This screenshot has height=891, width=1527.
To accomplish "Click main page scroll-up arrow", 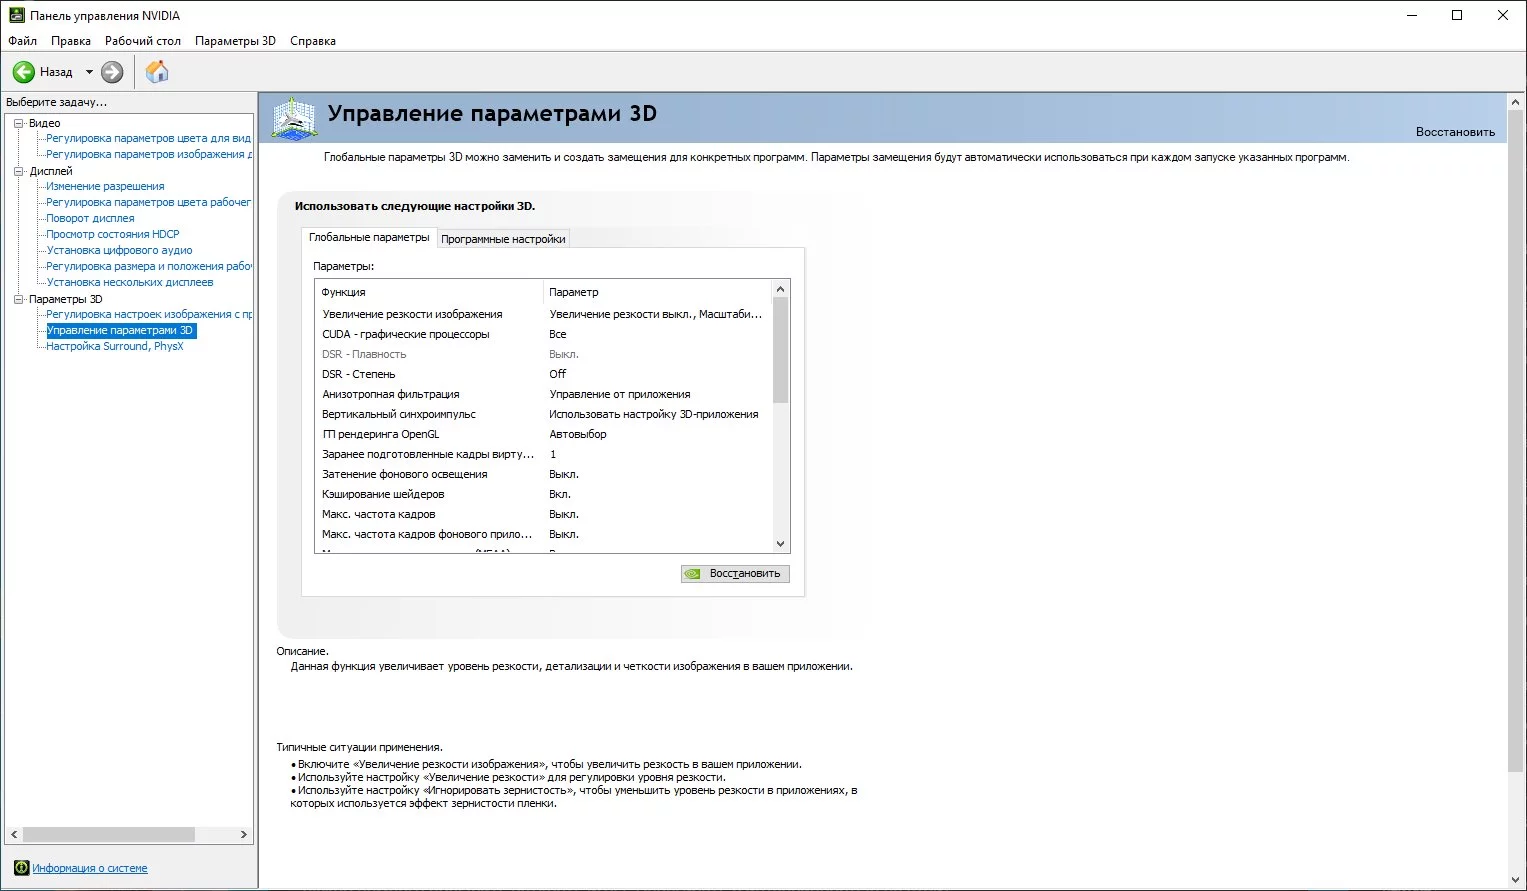I will pyautogui.click(x=1516, y=102).
